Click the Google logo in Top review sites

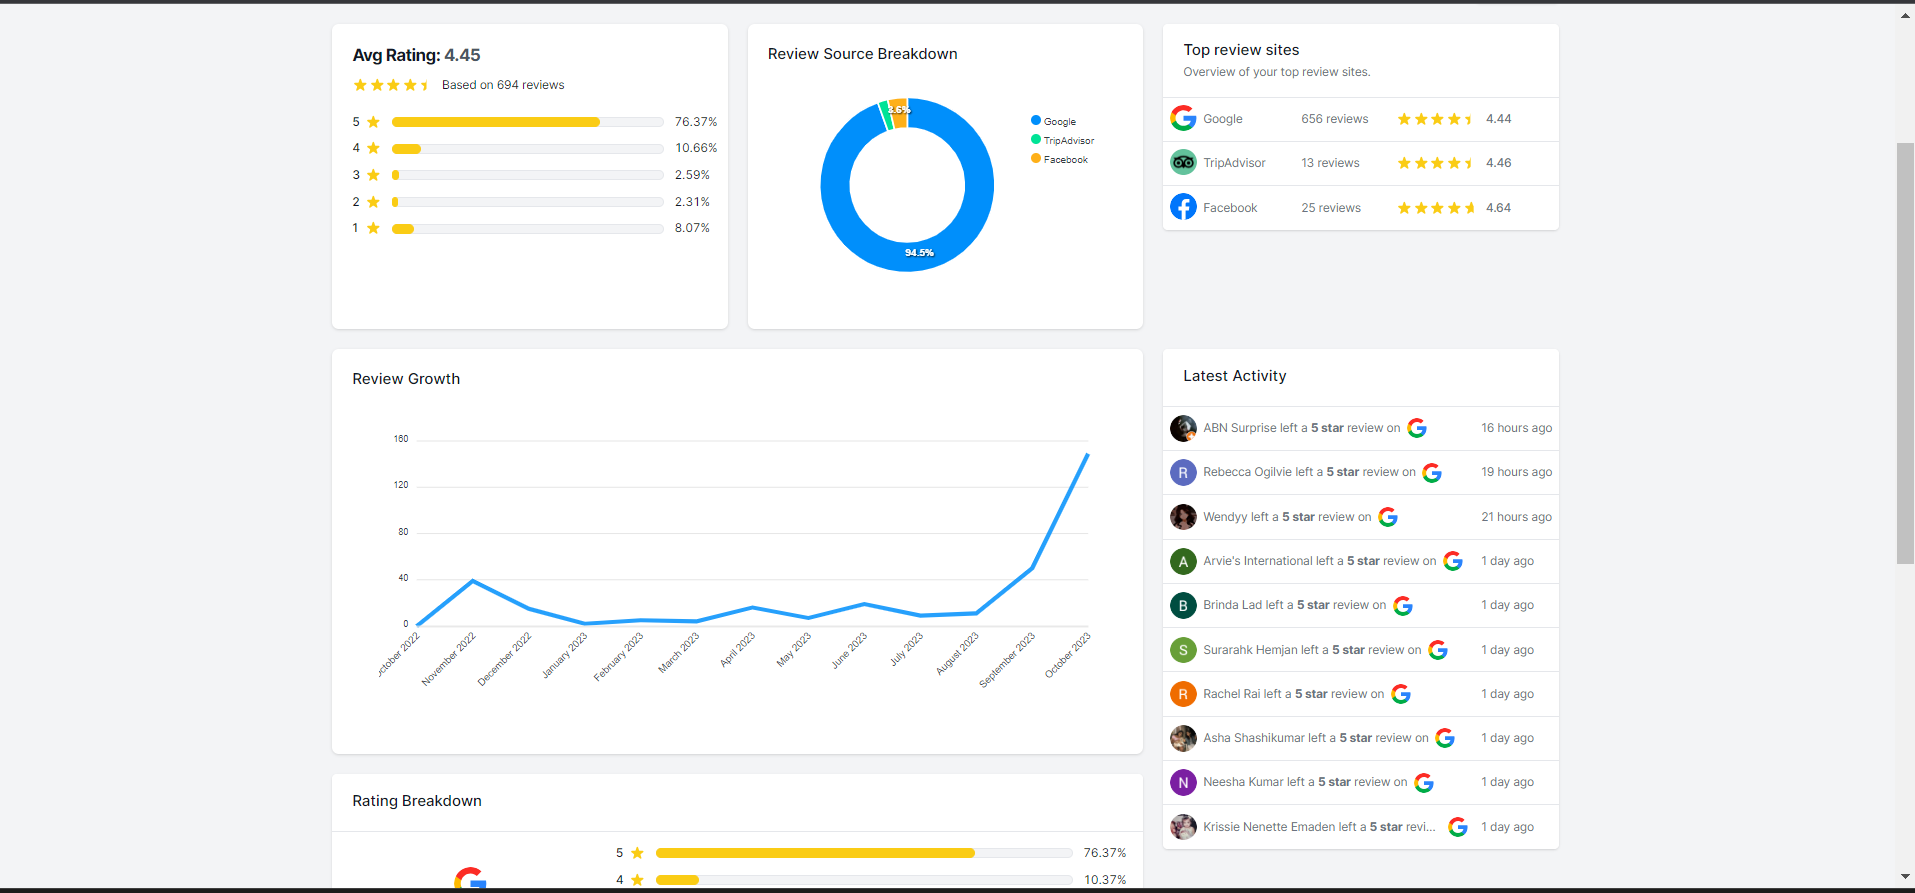(1183, 119)
